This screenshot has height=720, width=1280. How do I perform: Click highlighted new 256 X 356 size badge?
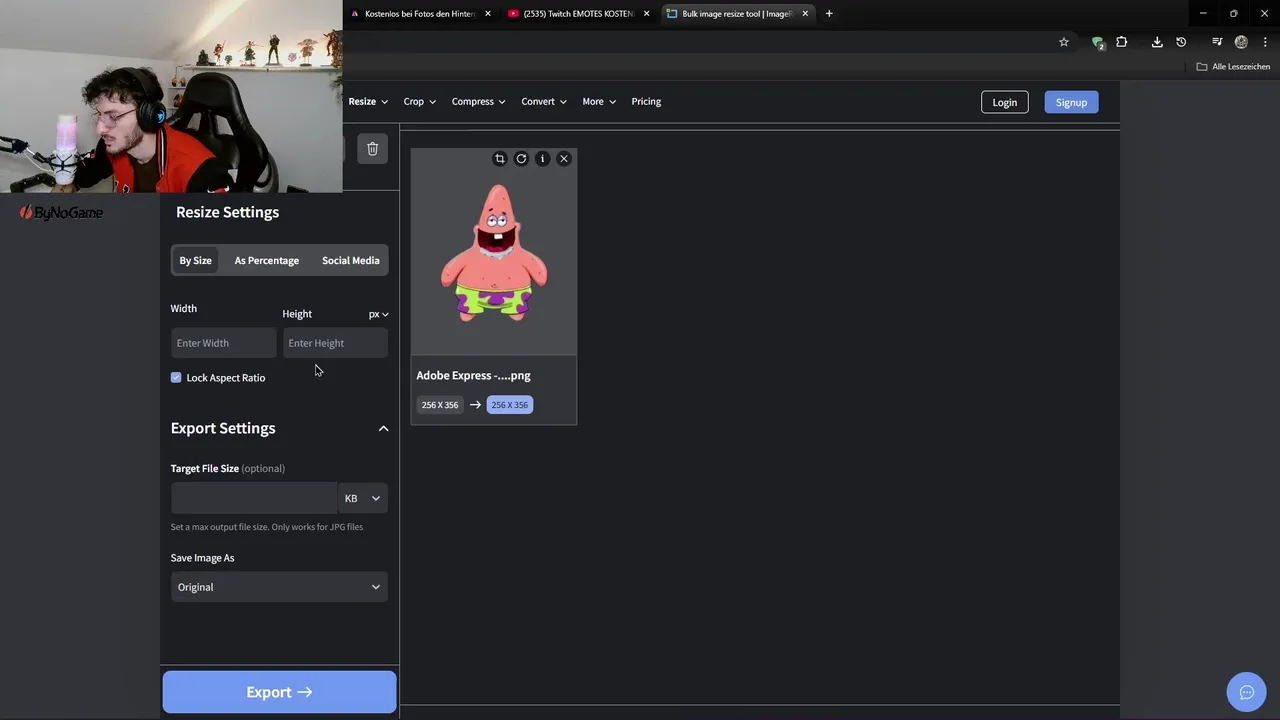pos(510,405)
